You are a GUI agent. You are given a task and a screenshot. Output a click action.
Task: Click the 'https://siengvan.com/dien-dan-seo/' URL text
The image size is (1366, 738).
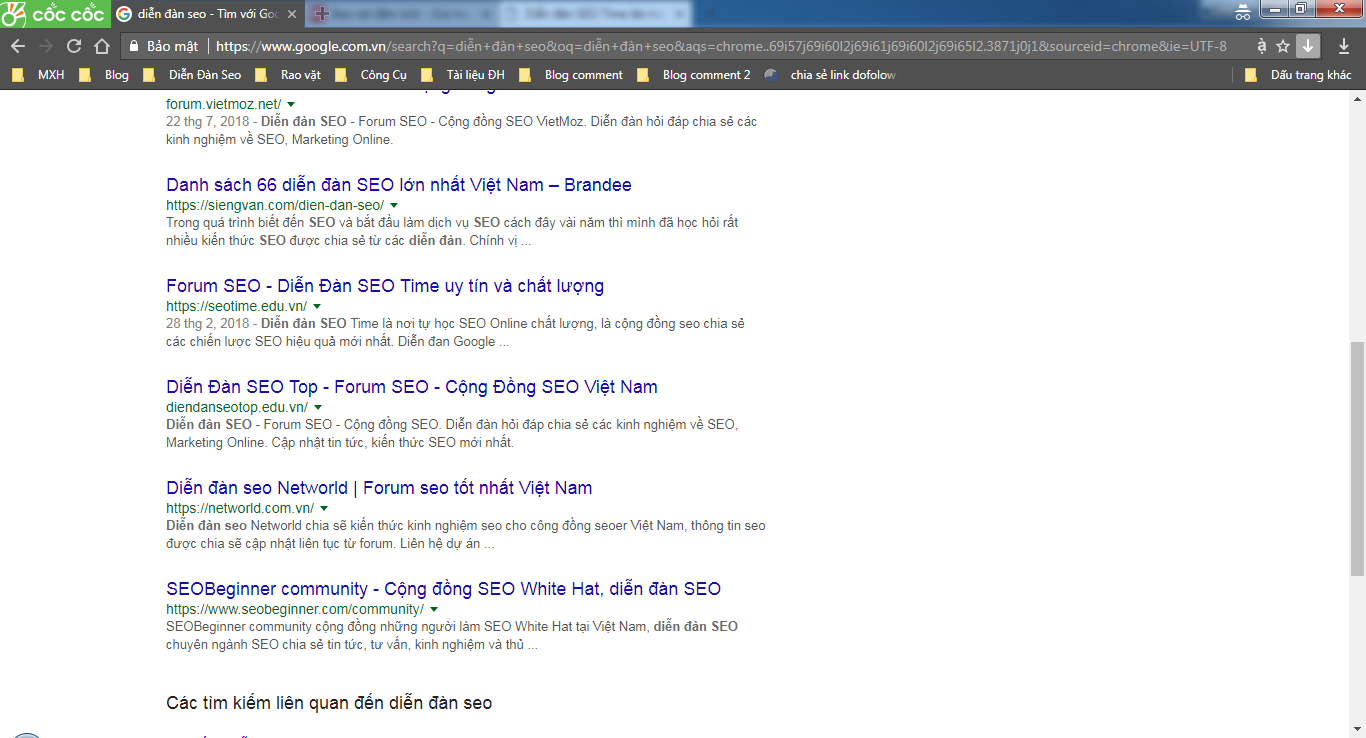click(275, 205)
